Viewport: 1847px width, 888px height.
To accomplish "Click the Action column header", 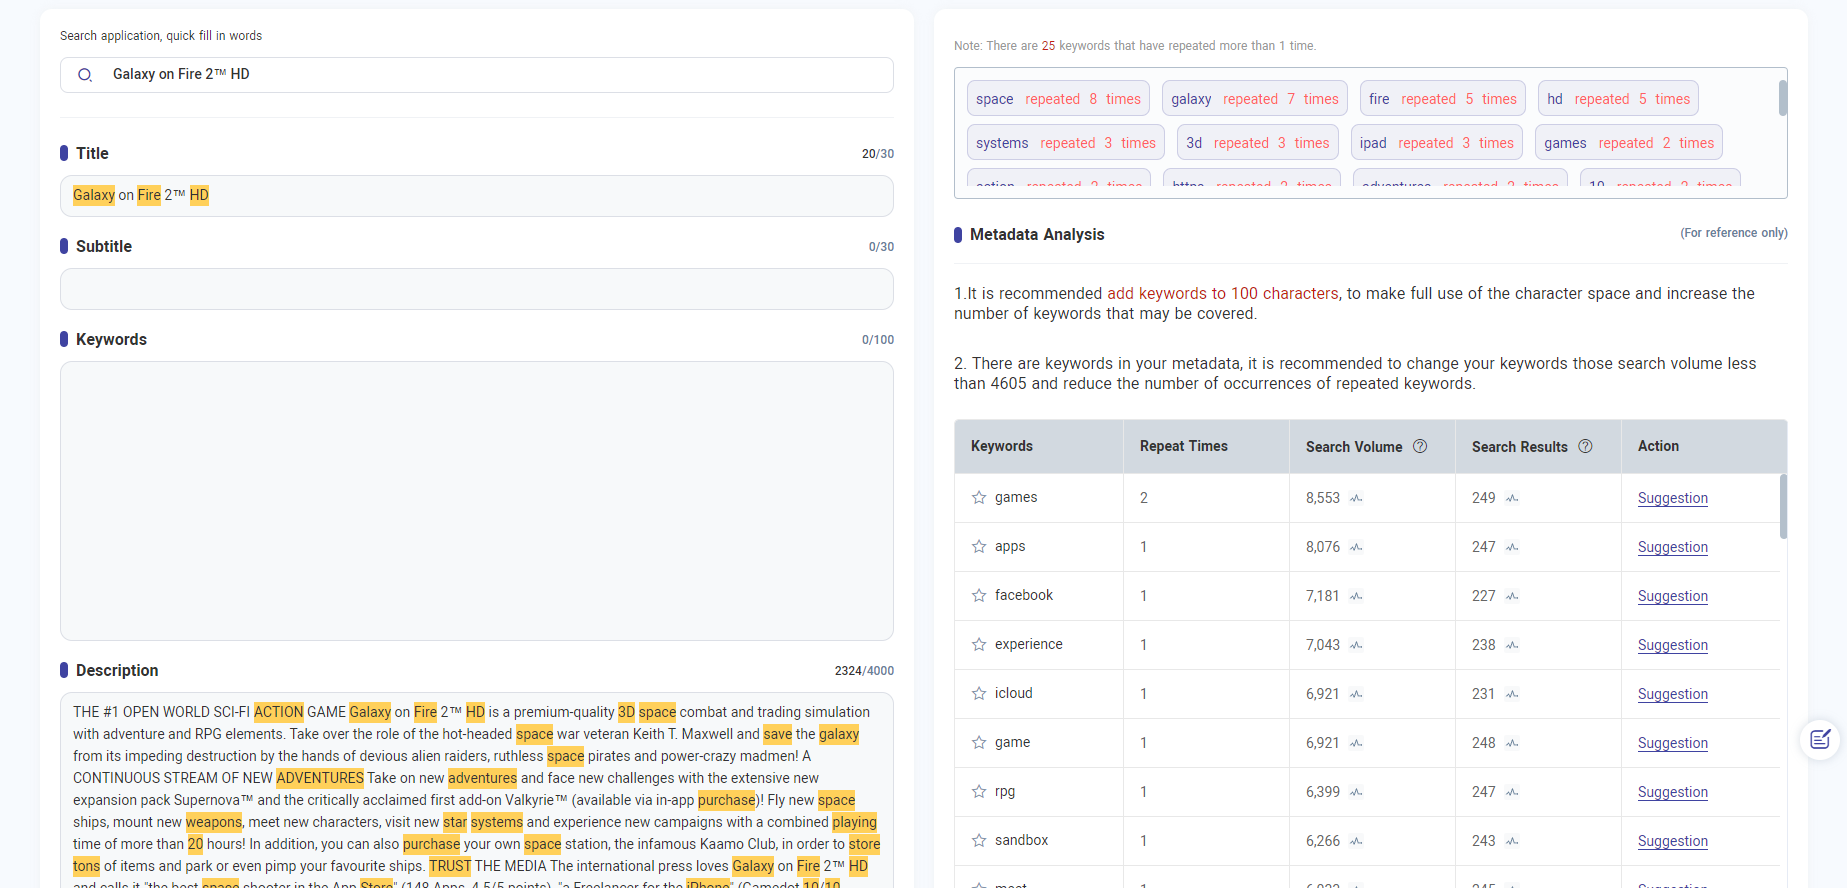I will coord(1703,447).
